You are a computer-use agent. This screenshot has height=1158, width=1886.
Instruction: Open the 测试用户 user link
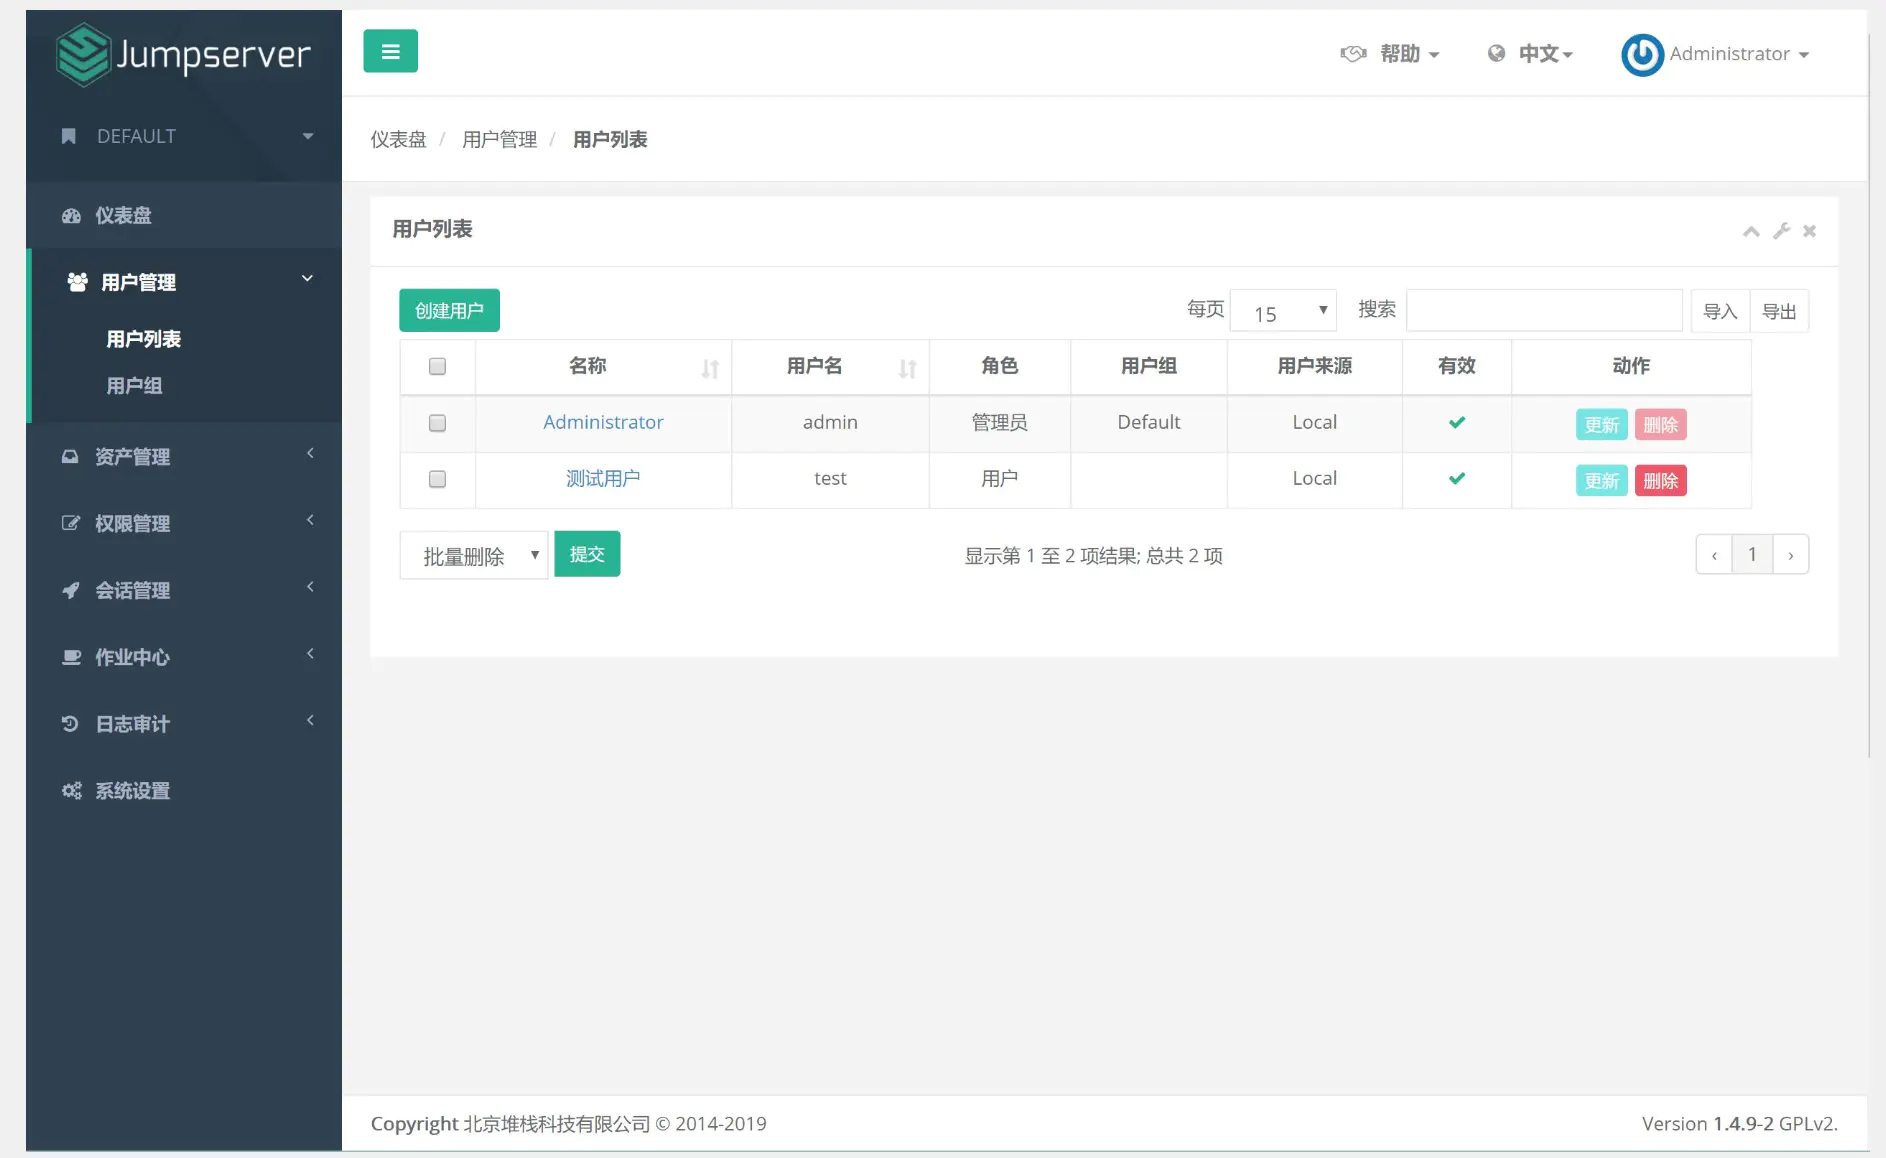(603, 479)
